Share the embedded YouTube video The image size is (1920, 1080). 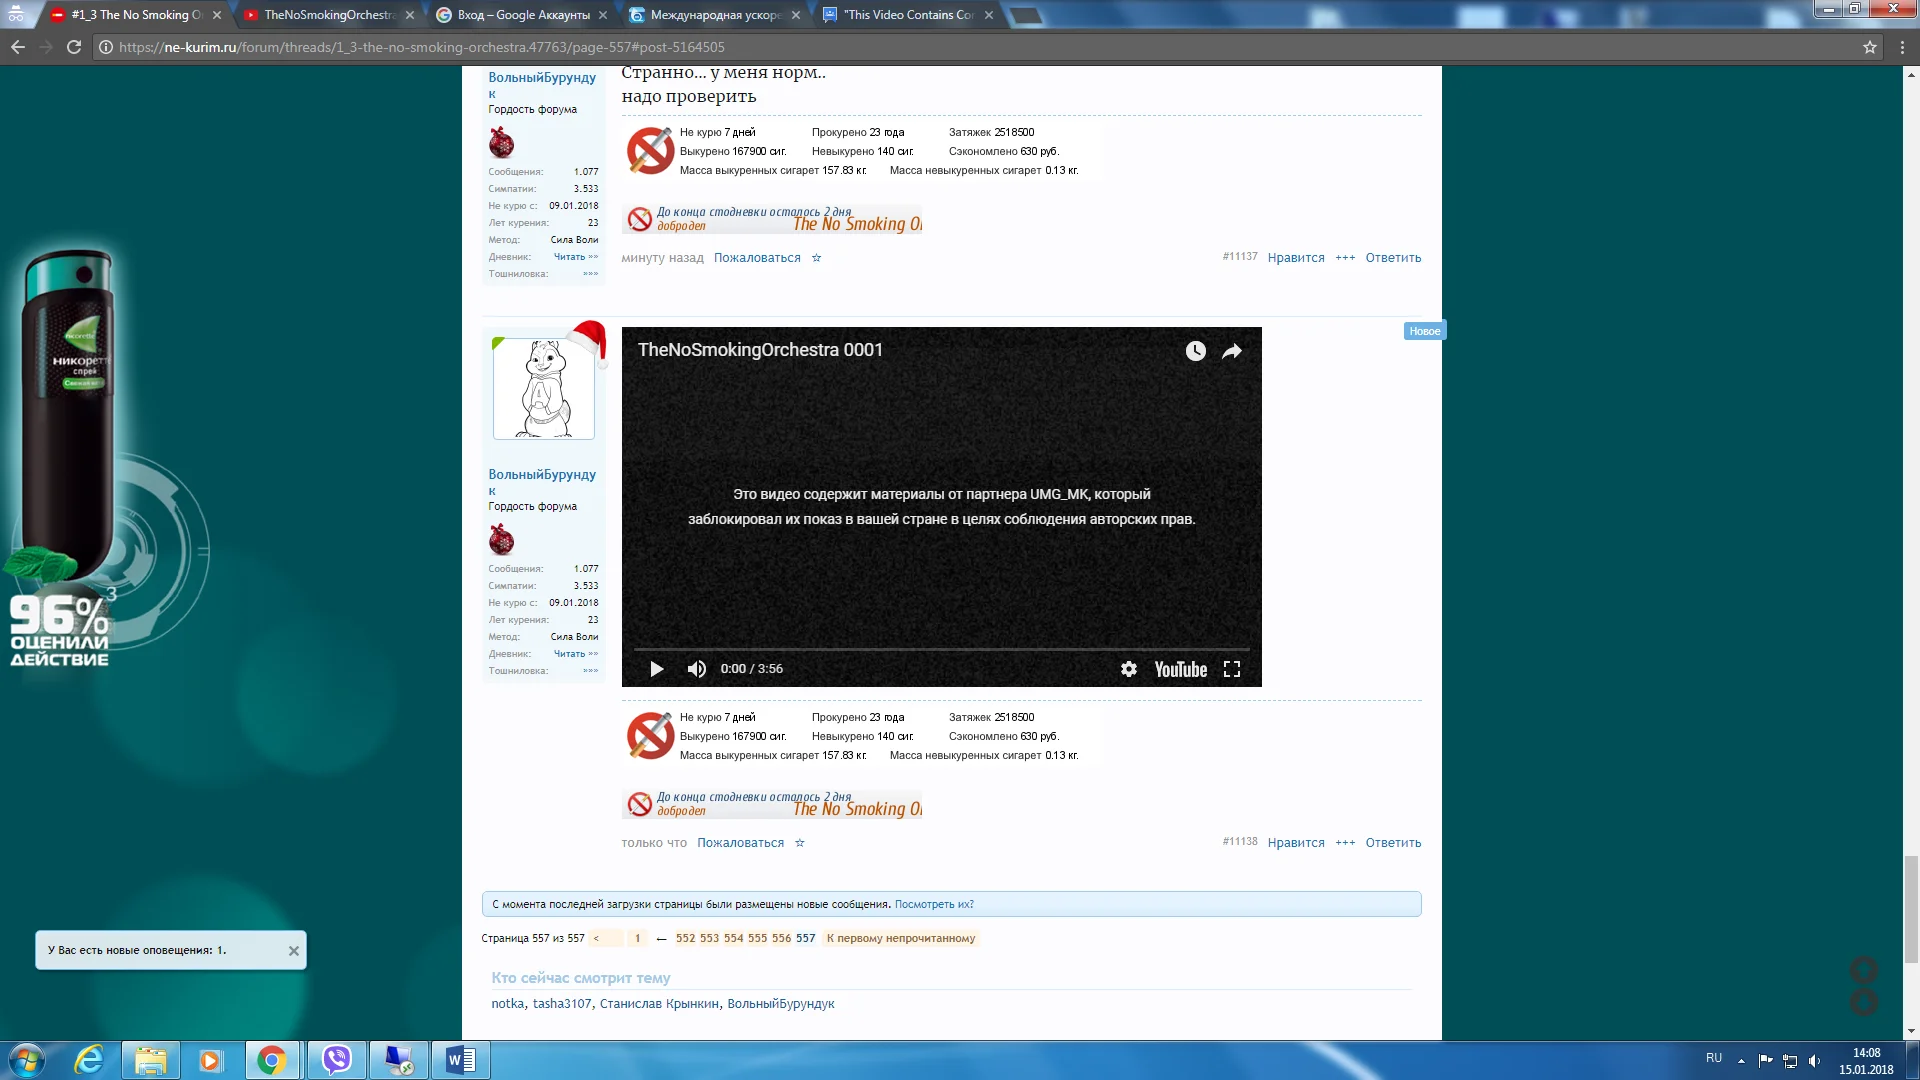point(1232,351)
